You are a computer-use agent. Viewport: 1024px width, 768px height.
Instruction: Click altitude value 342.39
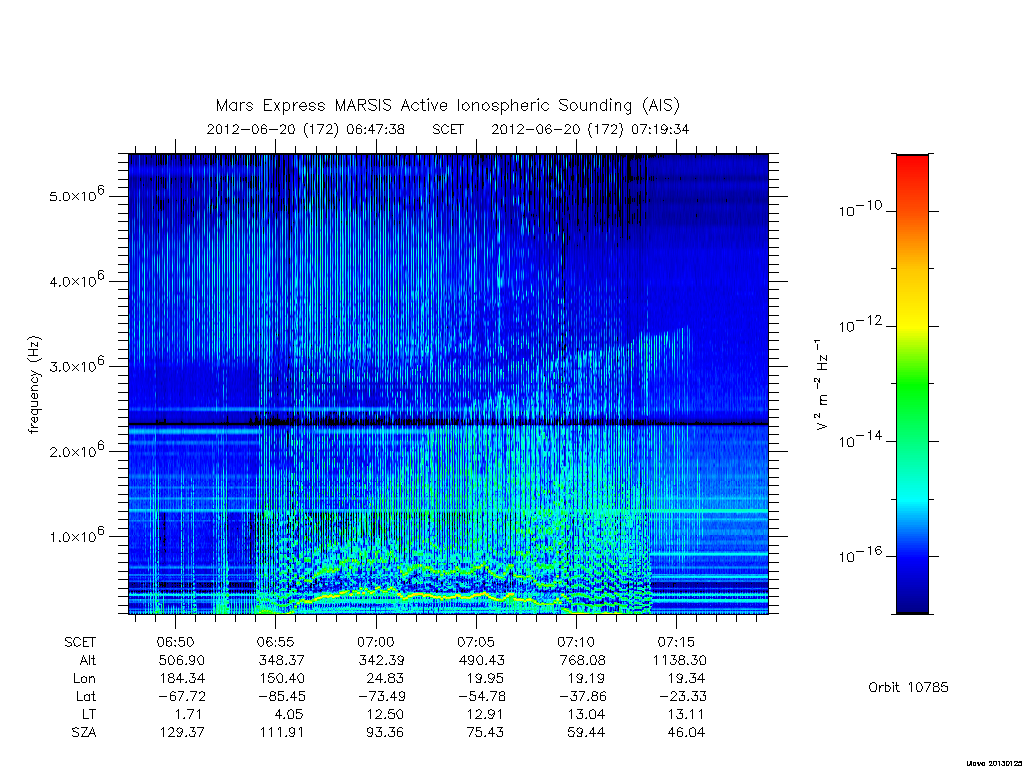tap(381, 660)
